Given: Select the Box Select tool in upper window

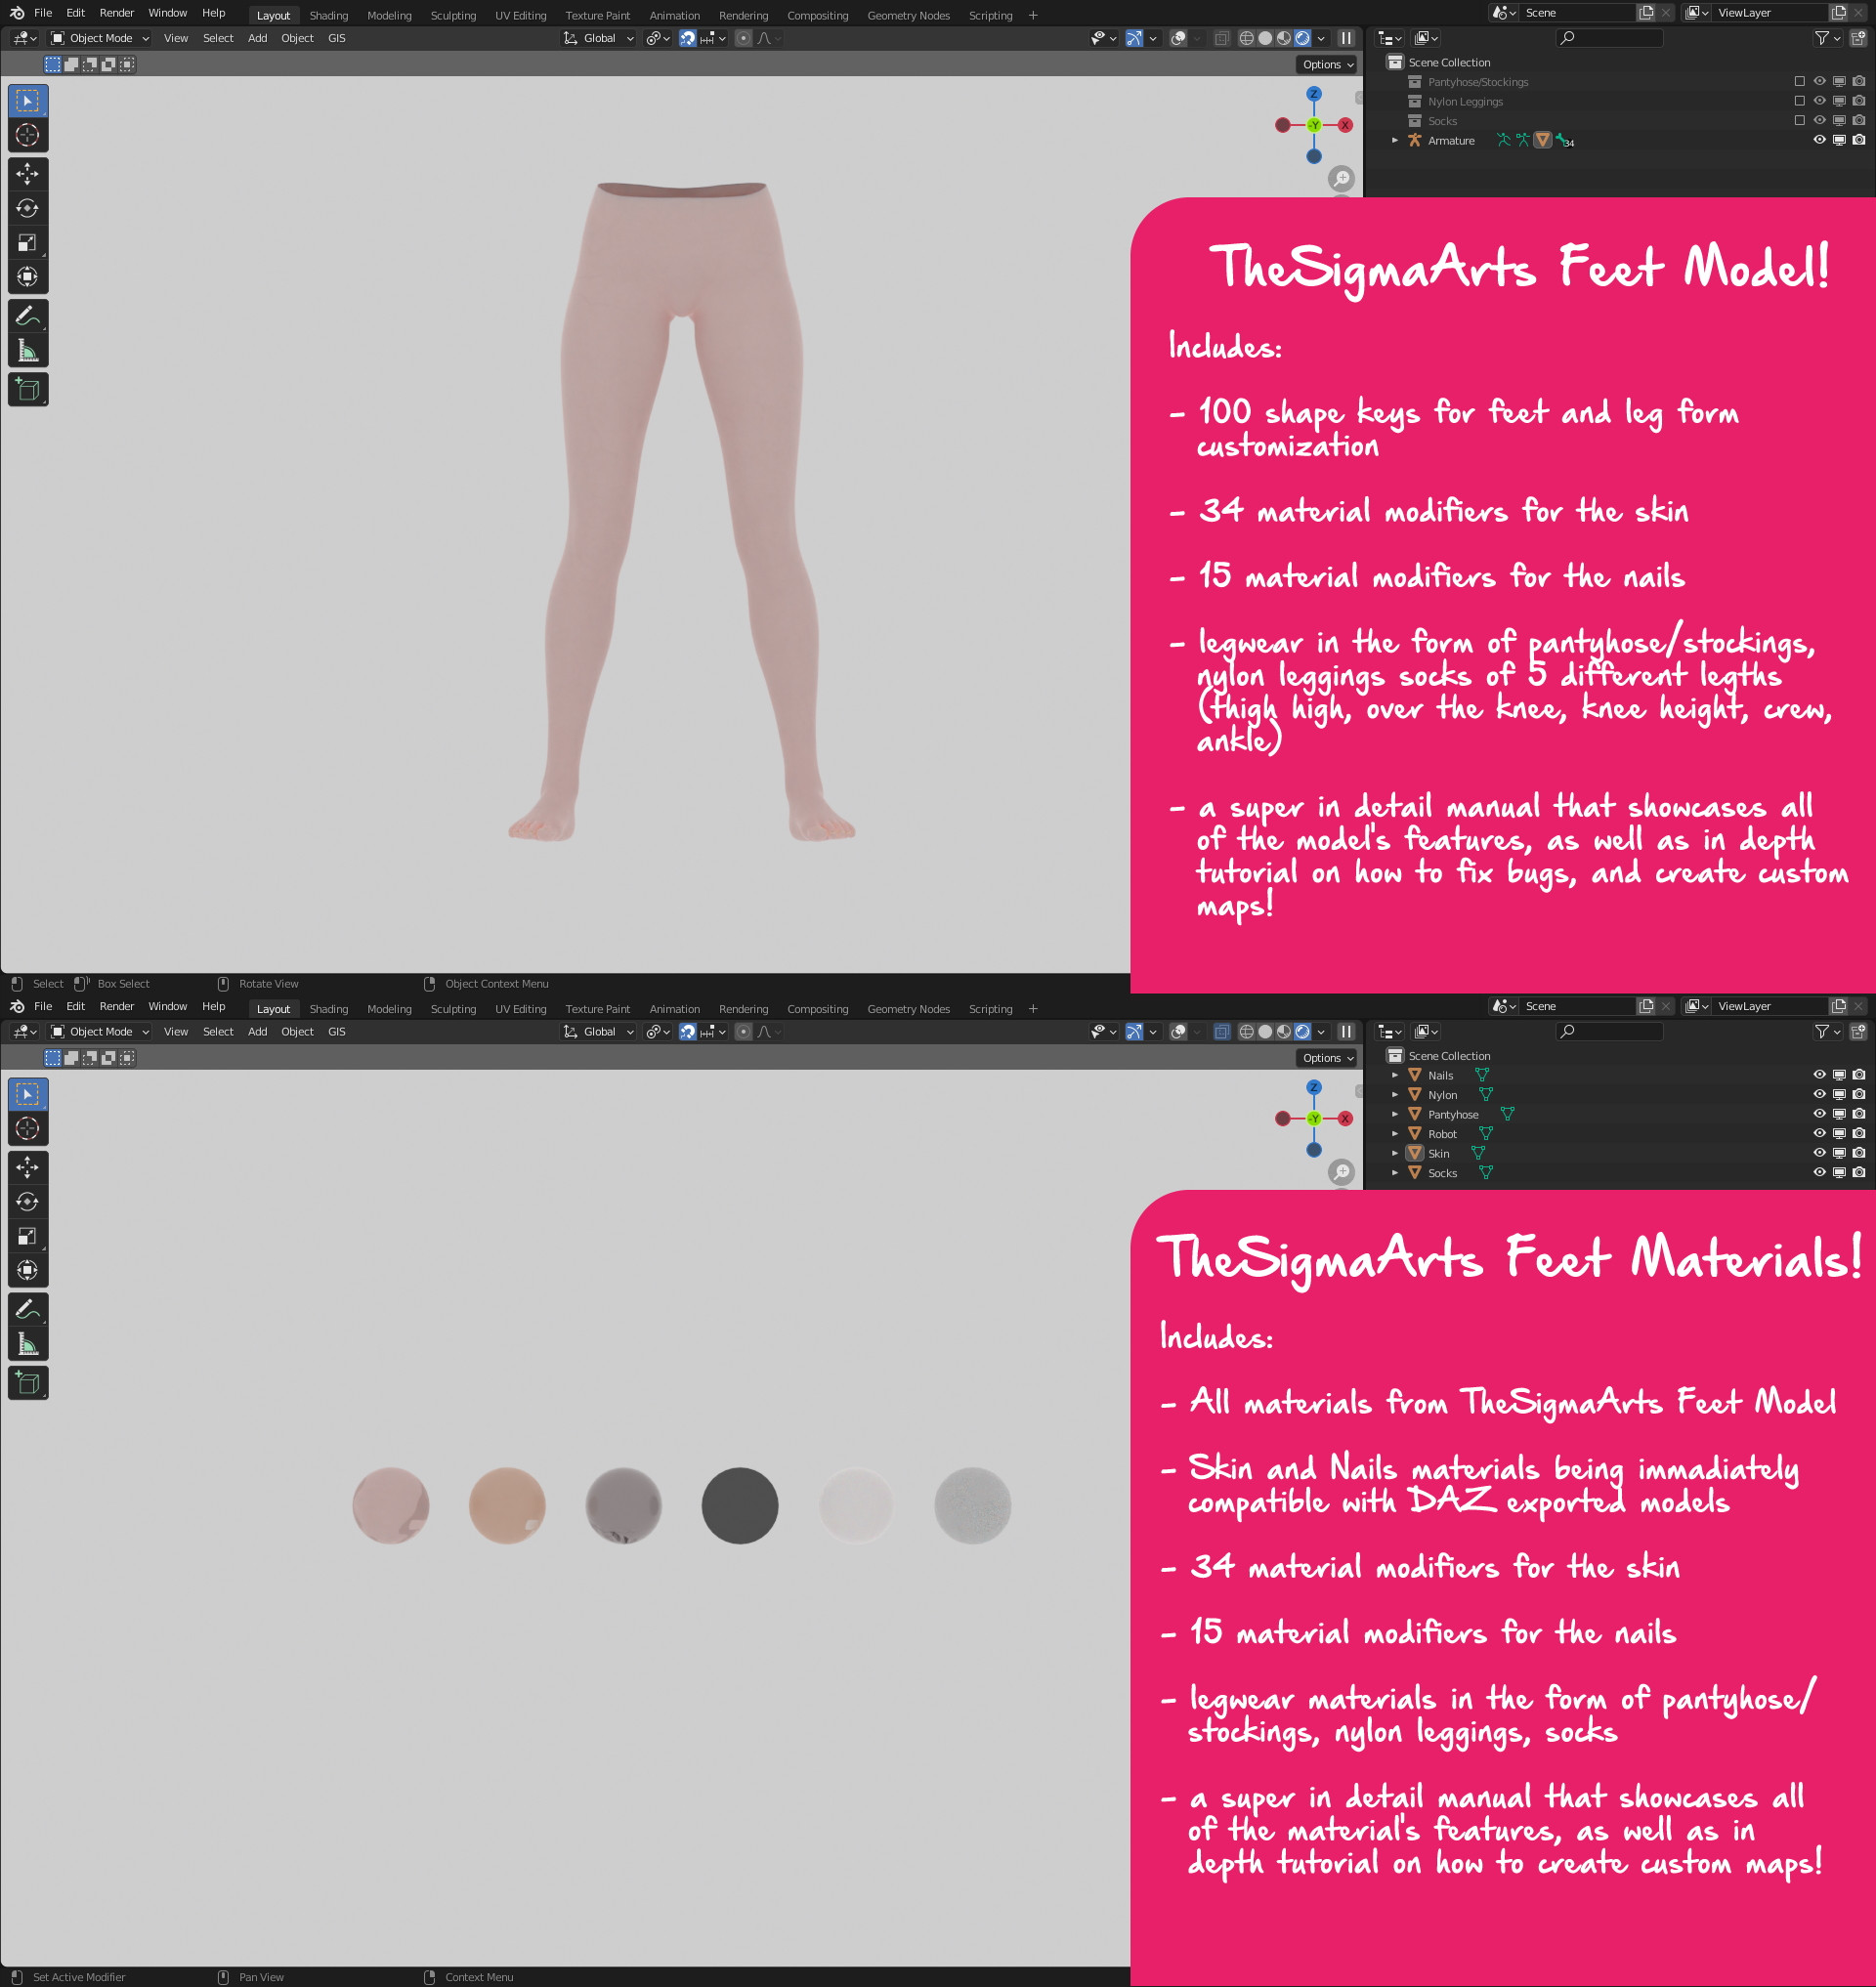Looking at the screenshot, I should pyautogui.click(x=28, y=101).
